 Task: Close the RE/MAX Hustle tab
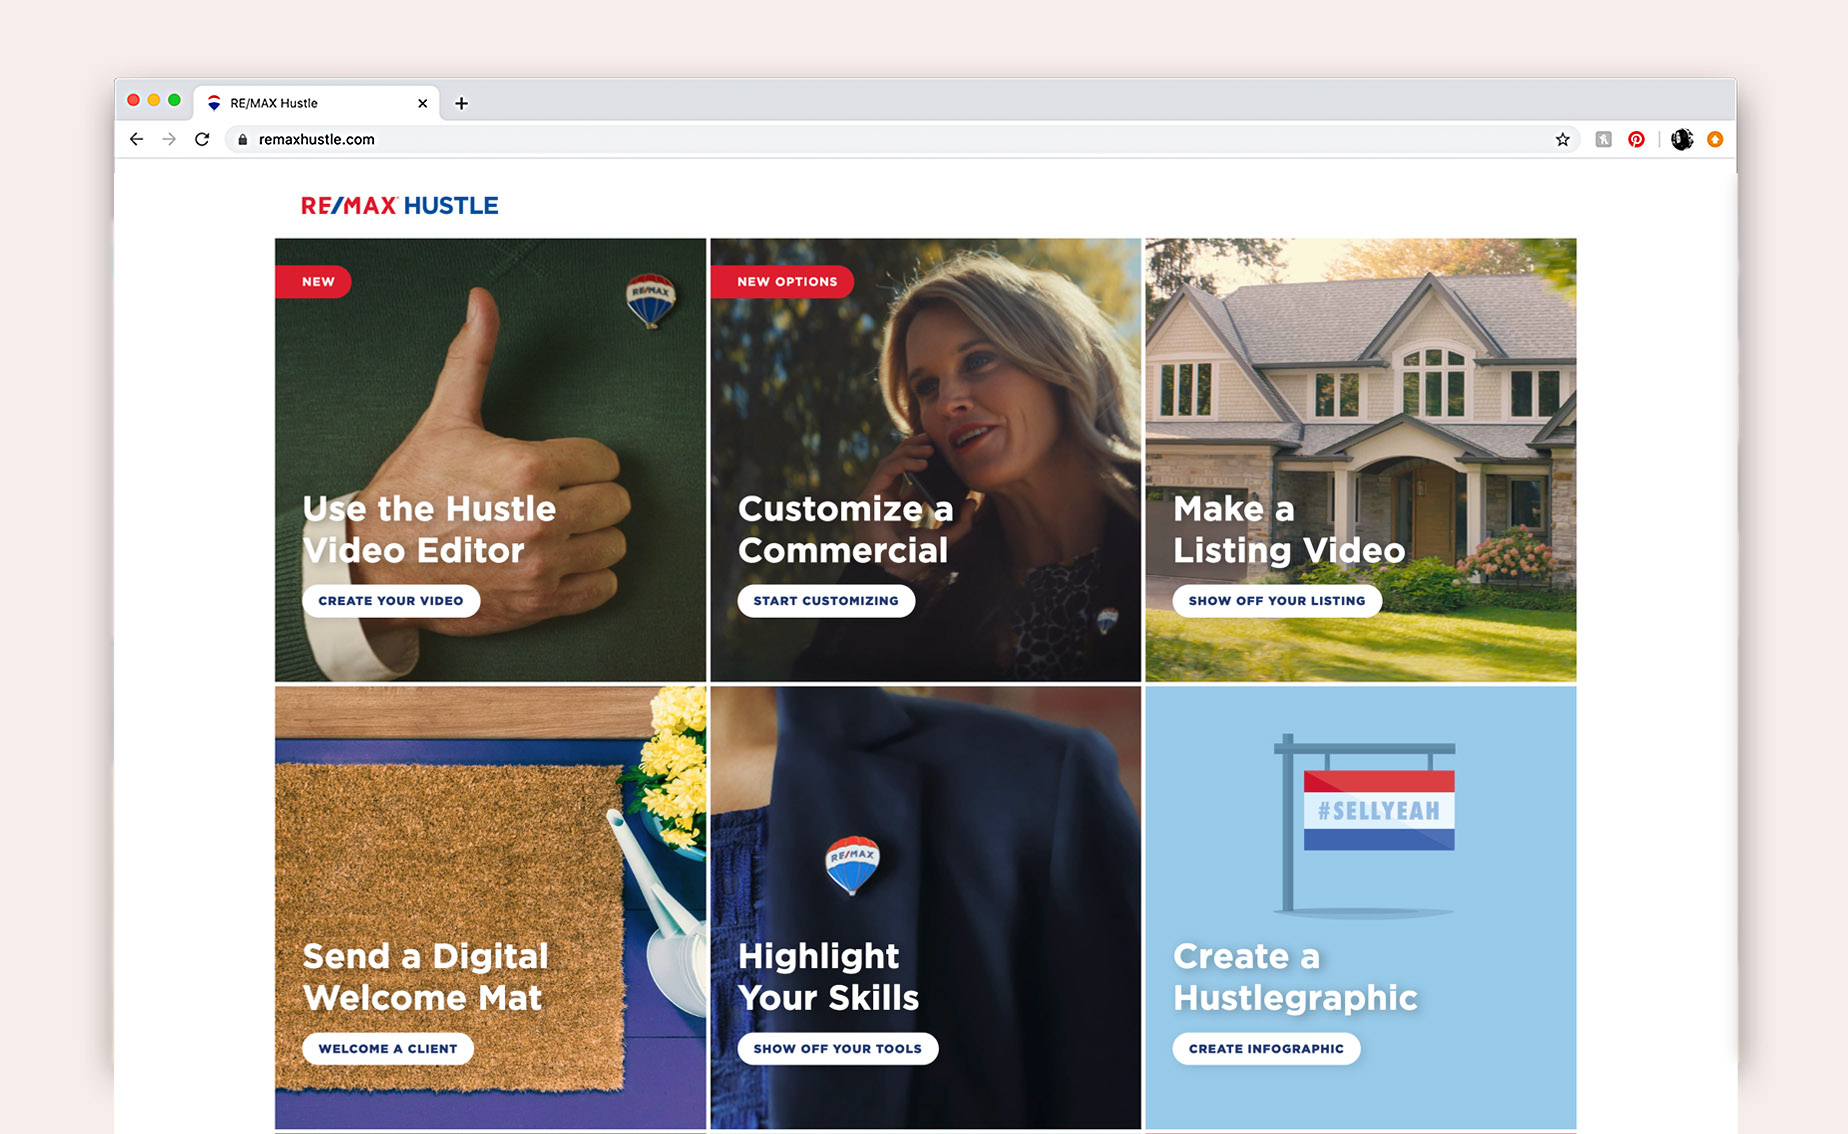(x=422, y=103)
